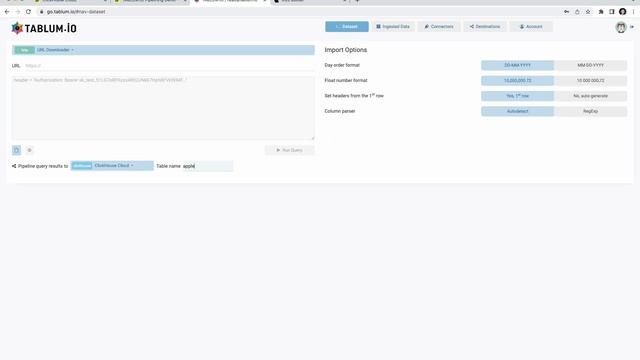Open the Chrome three-dot menu
The width and height of the screenshot is (640, 360).
click(x=633, y=12)
